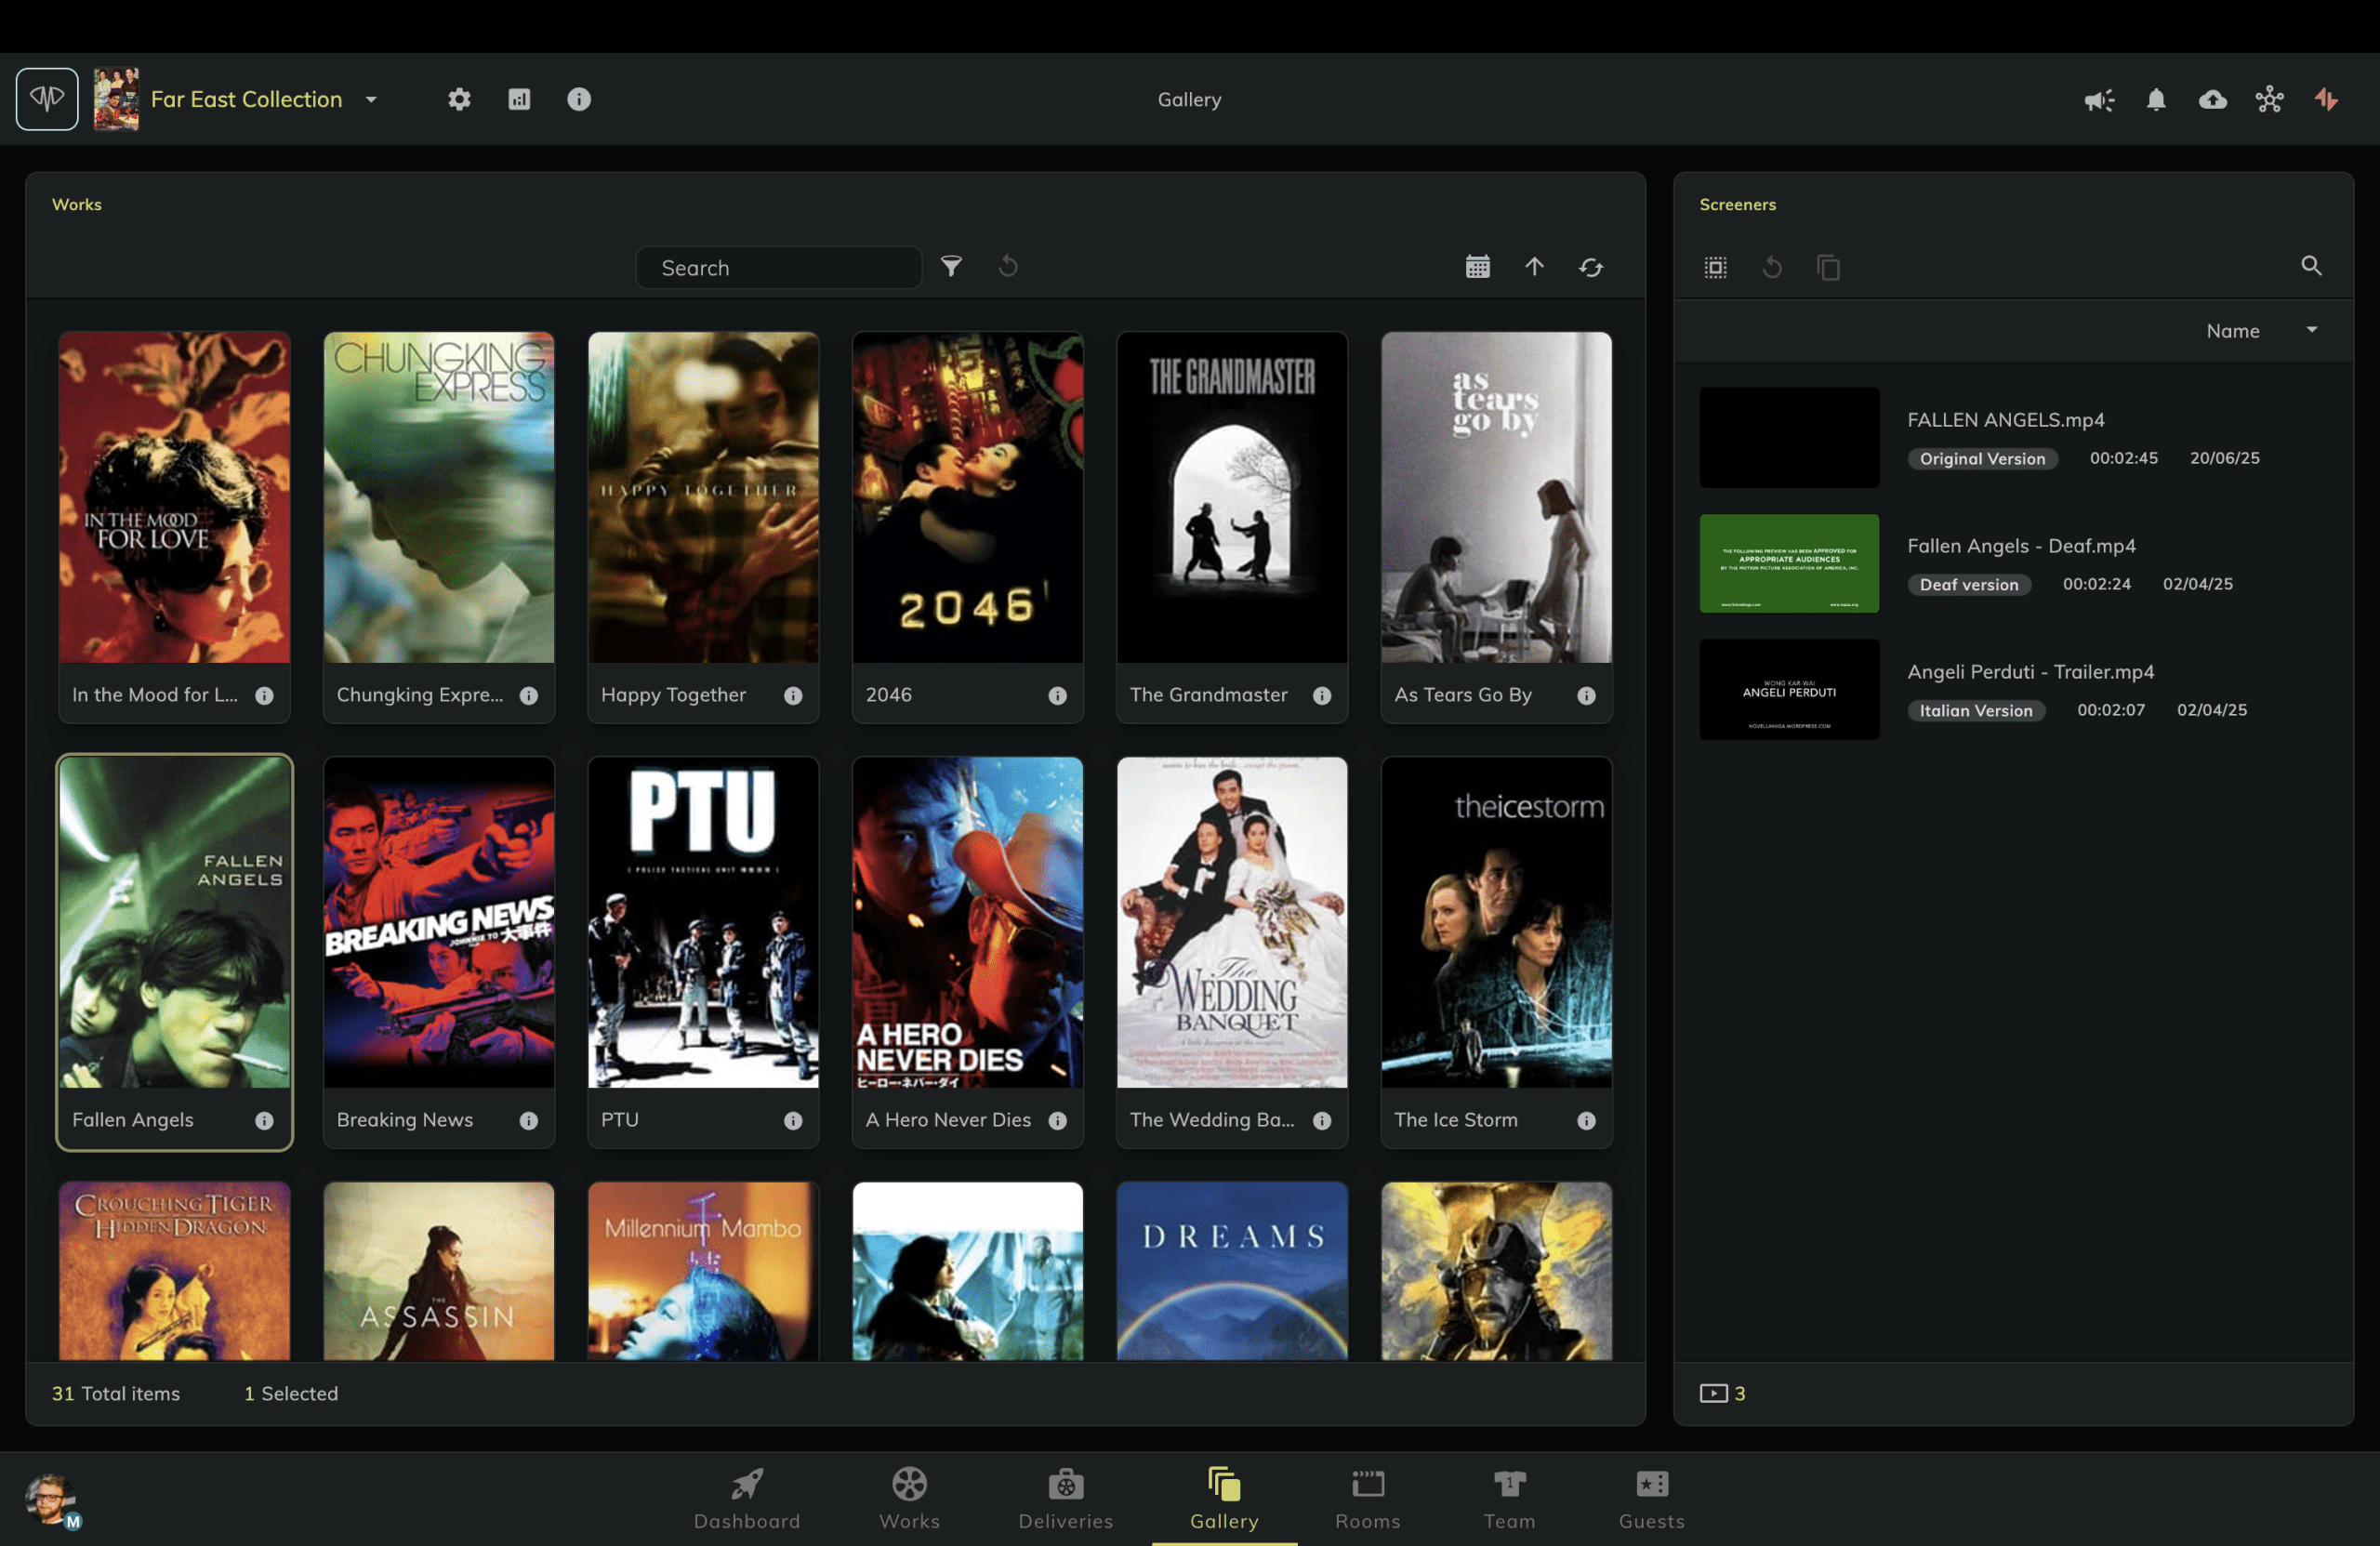Refresh the Works list with sync icon
Screen dimensions: 2380x1546
point(1590,267)
